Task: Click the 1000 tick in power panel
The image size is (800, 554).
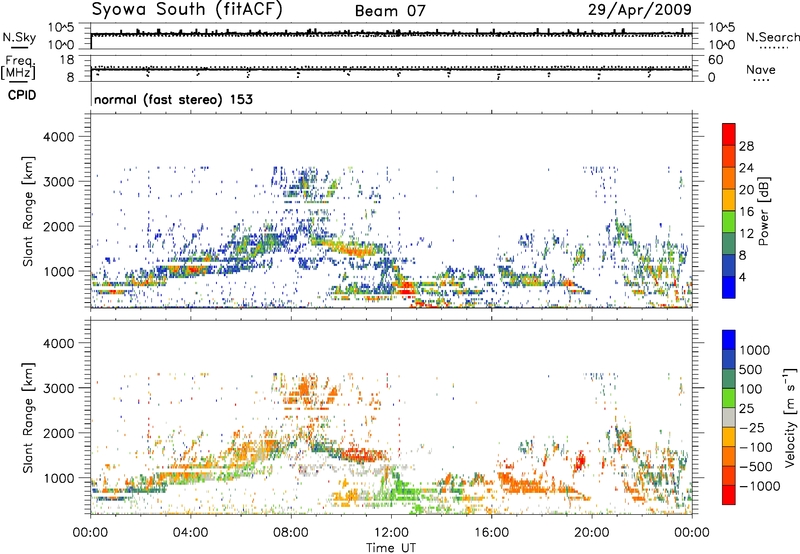Action: 59,271
